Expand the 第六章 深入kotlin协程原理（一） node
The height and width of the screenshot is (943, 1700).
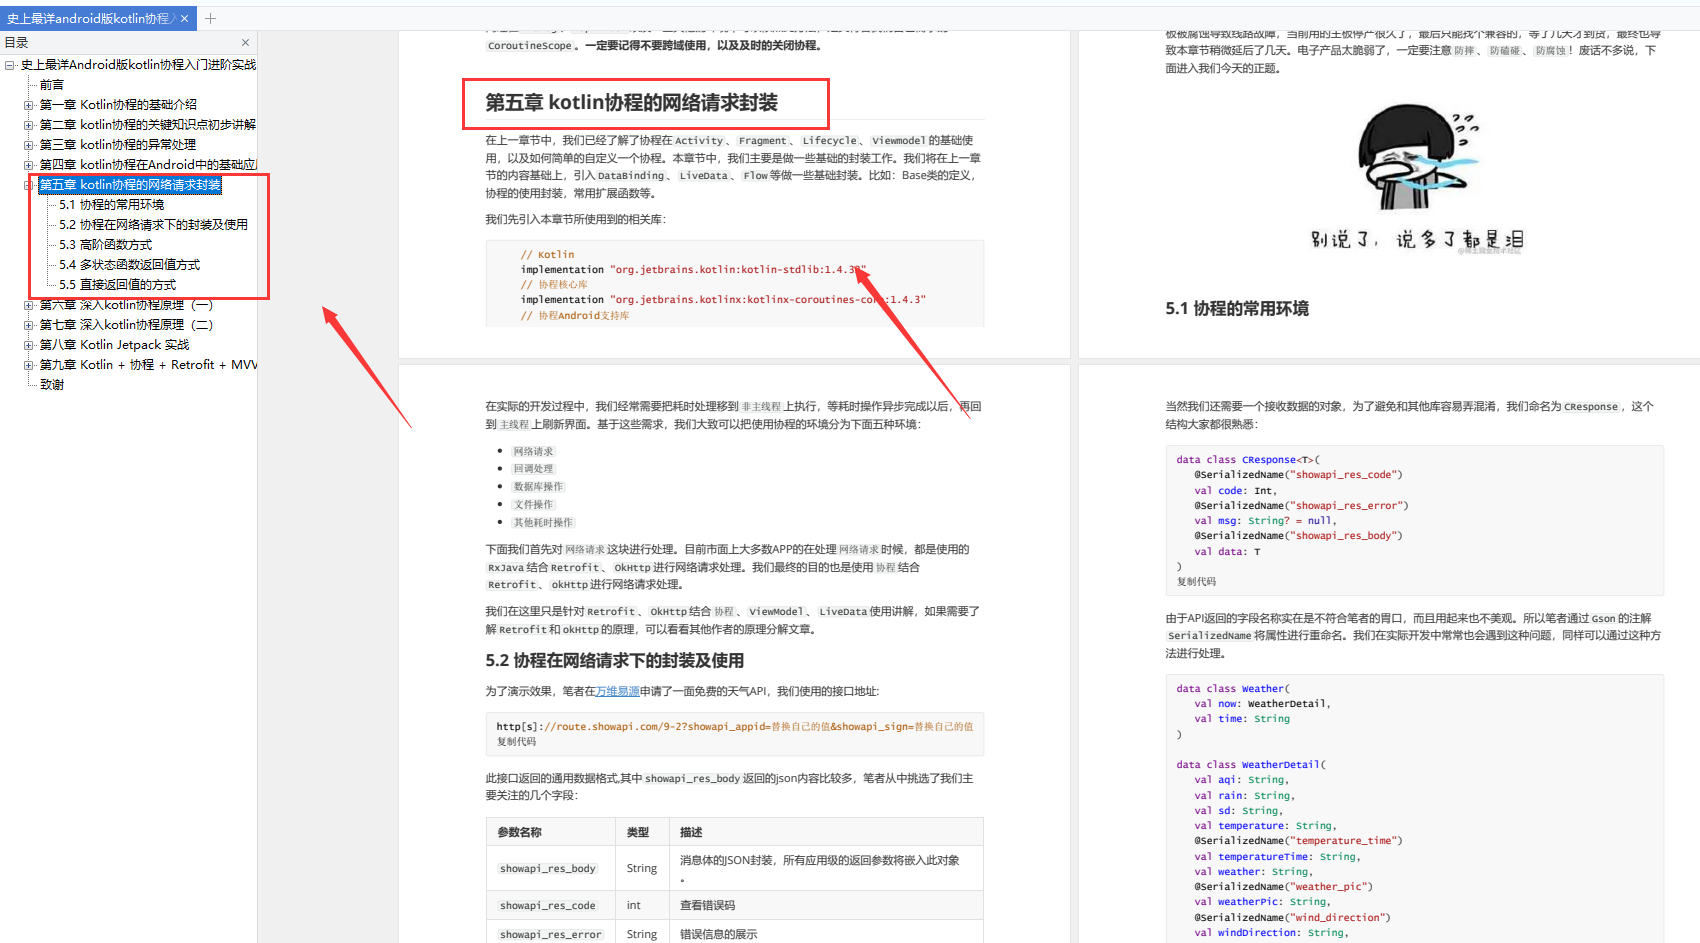click(x=29, y=305)
